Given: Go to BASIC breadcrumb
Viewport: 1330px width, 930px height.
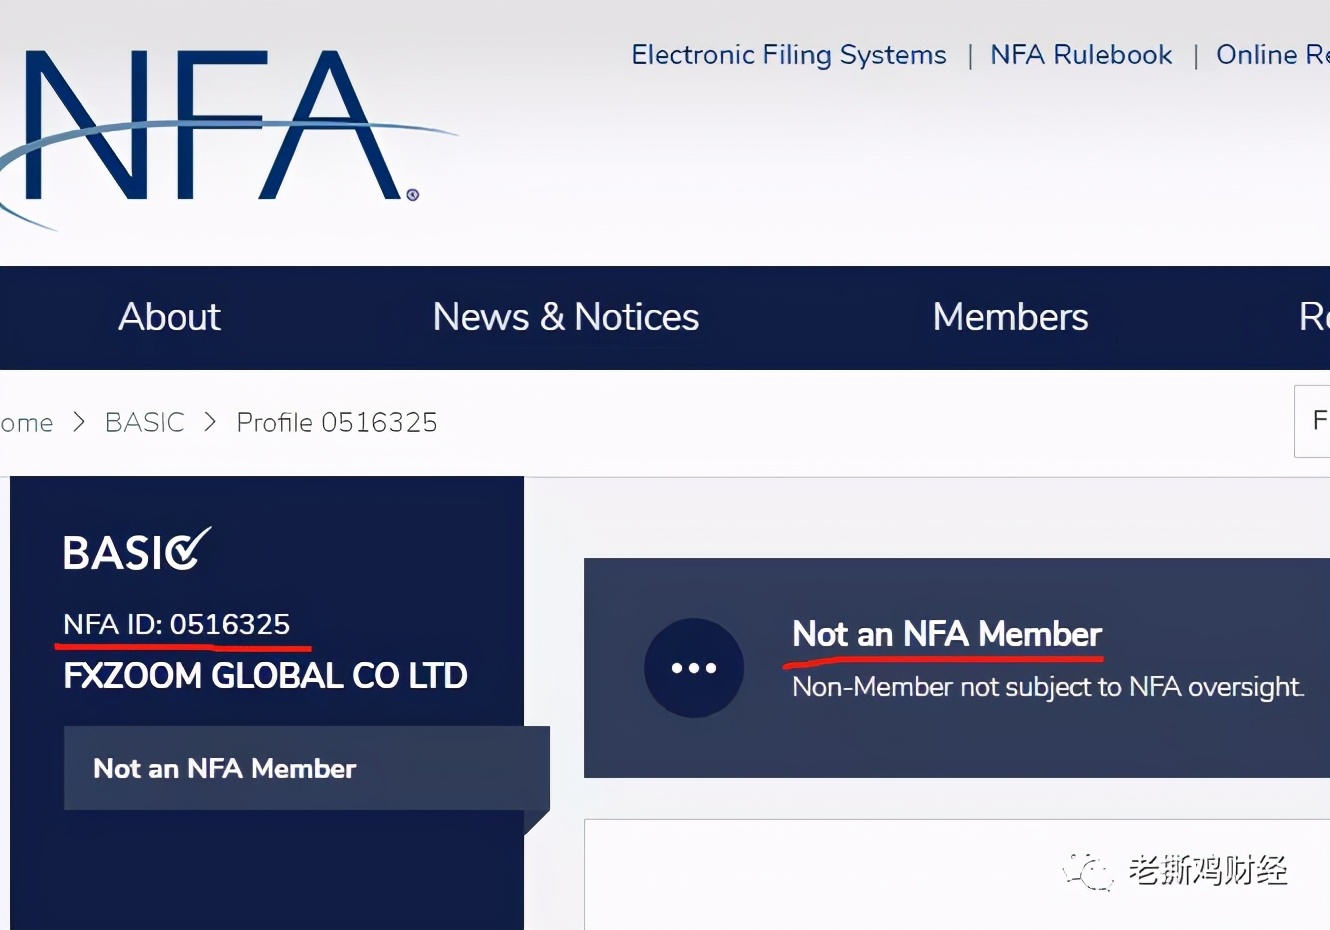Looking at the screenshot, I should point(145,422).
